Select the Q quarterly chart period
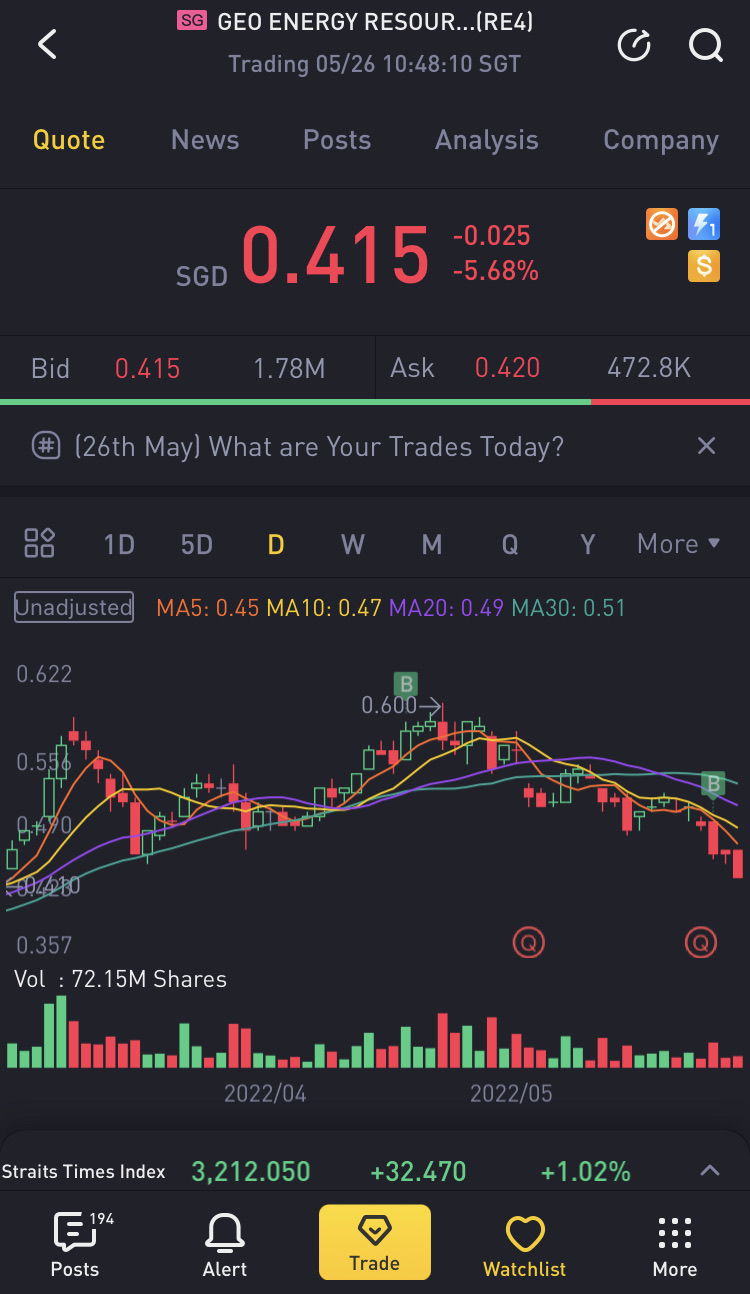The width and height of the screenshot is (750, 1294). tap(510, 544)
